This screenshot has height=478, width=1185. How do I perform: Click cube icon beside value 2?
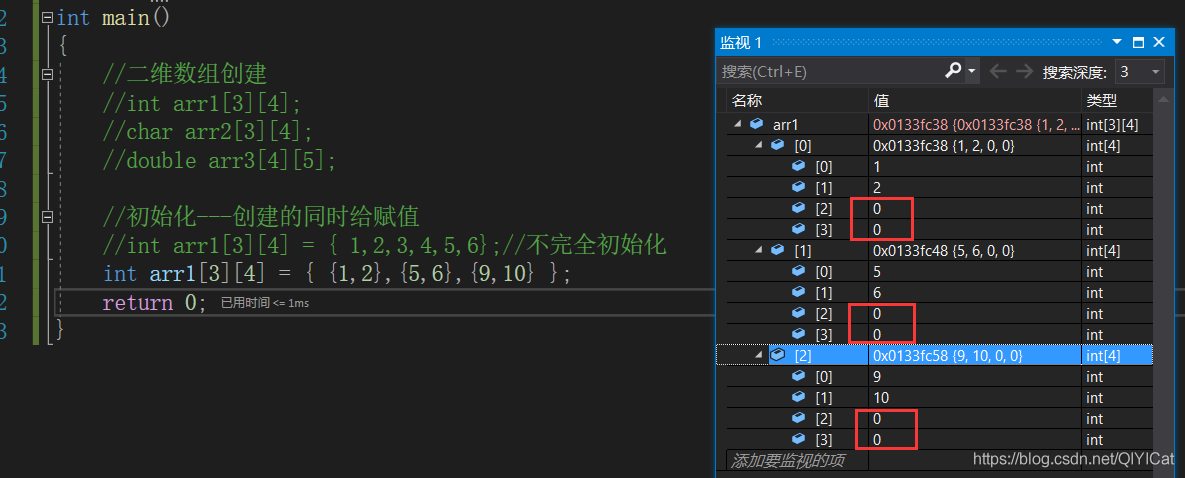pyautogui.click(x=798, y=188)
